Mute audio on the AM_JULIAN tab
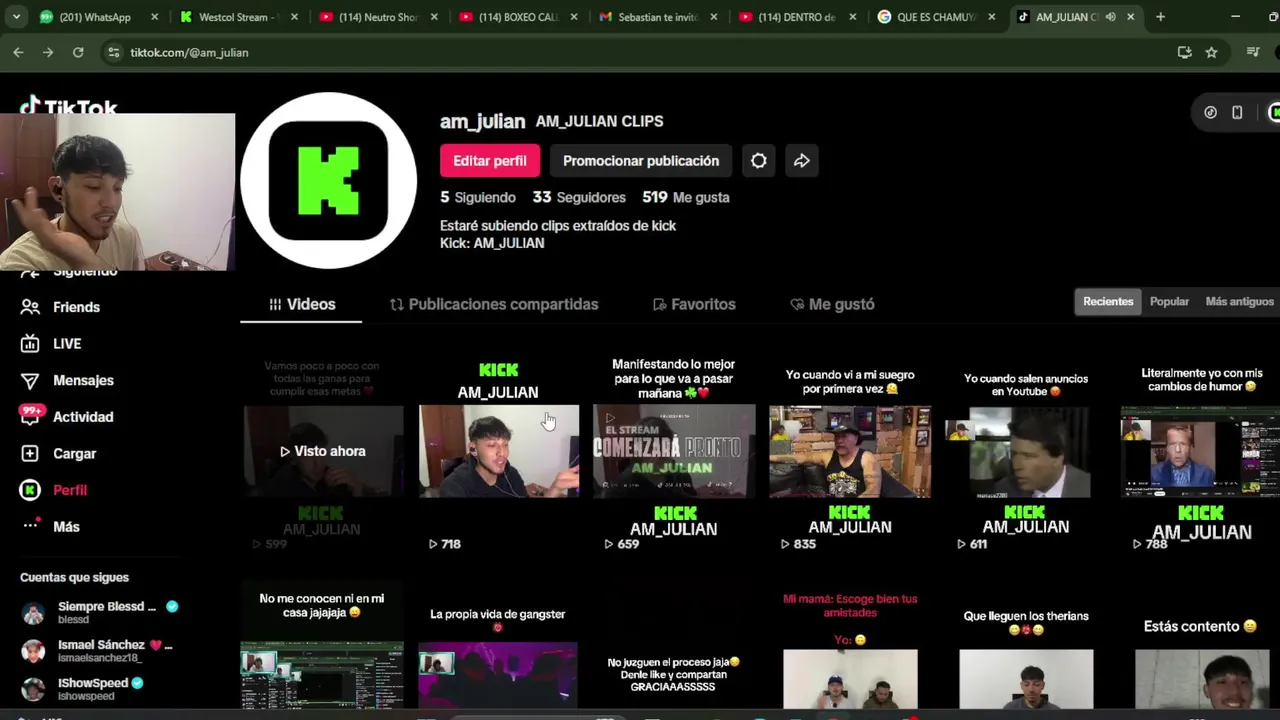This screenshot has height=720, width=1280. tap(1110, 17)
